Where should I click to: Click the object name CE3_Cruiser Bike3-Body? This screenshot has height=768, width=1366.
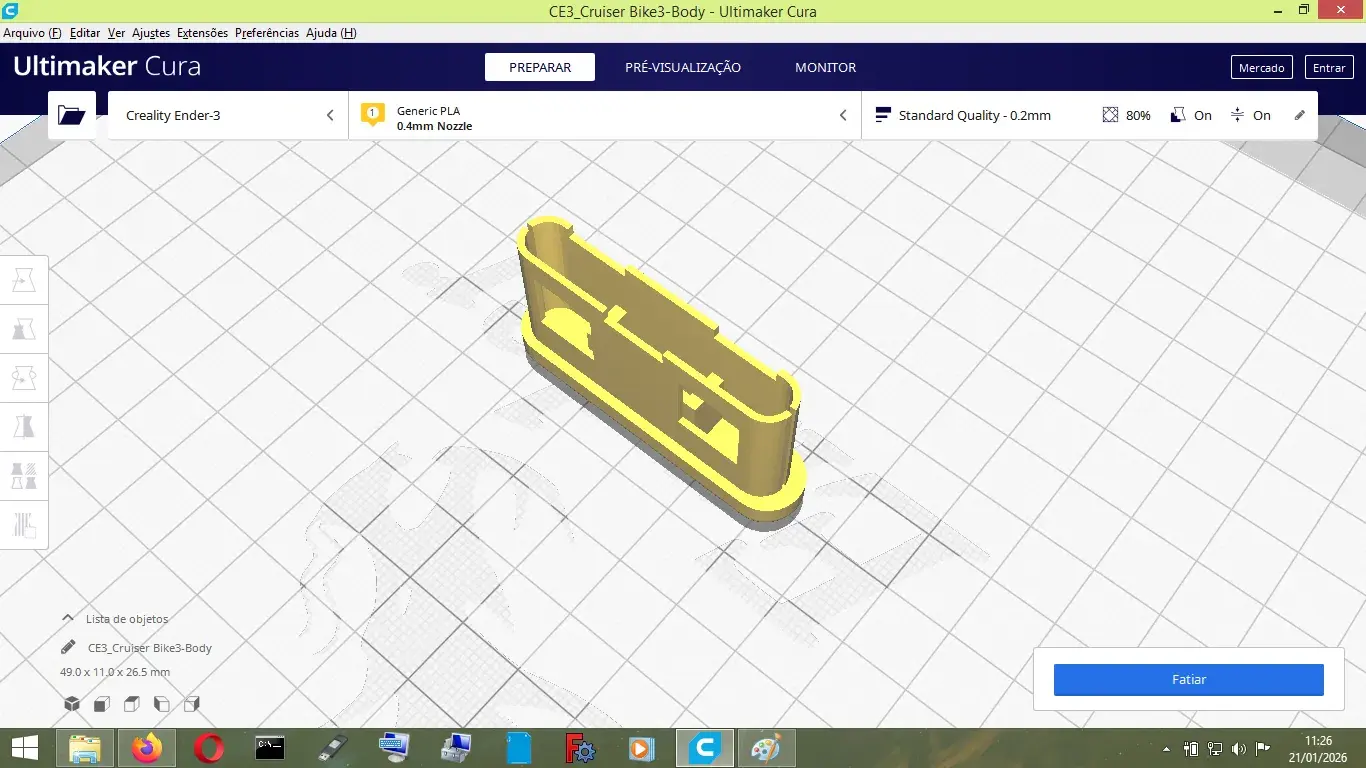[x=150, y=648]
